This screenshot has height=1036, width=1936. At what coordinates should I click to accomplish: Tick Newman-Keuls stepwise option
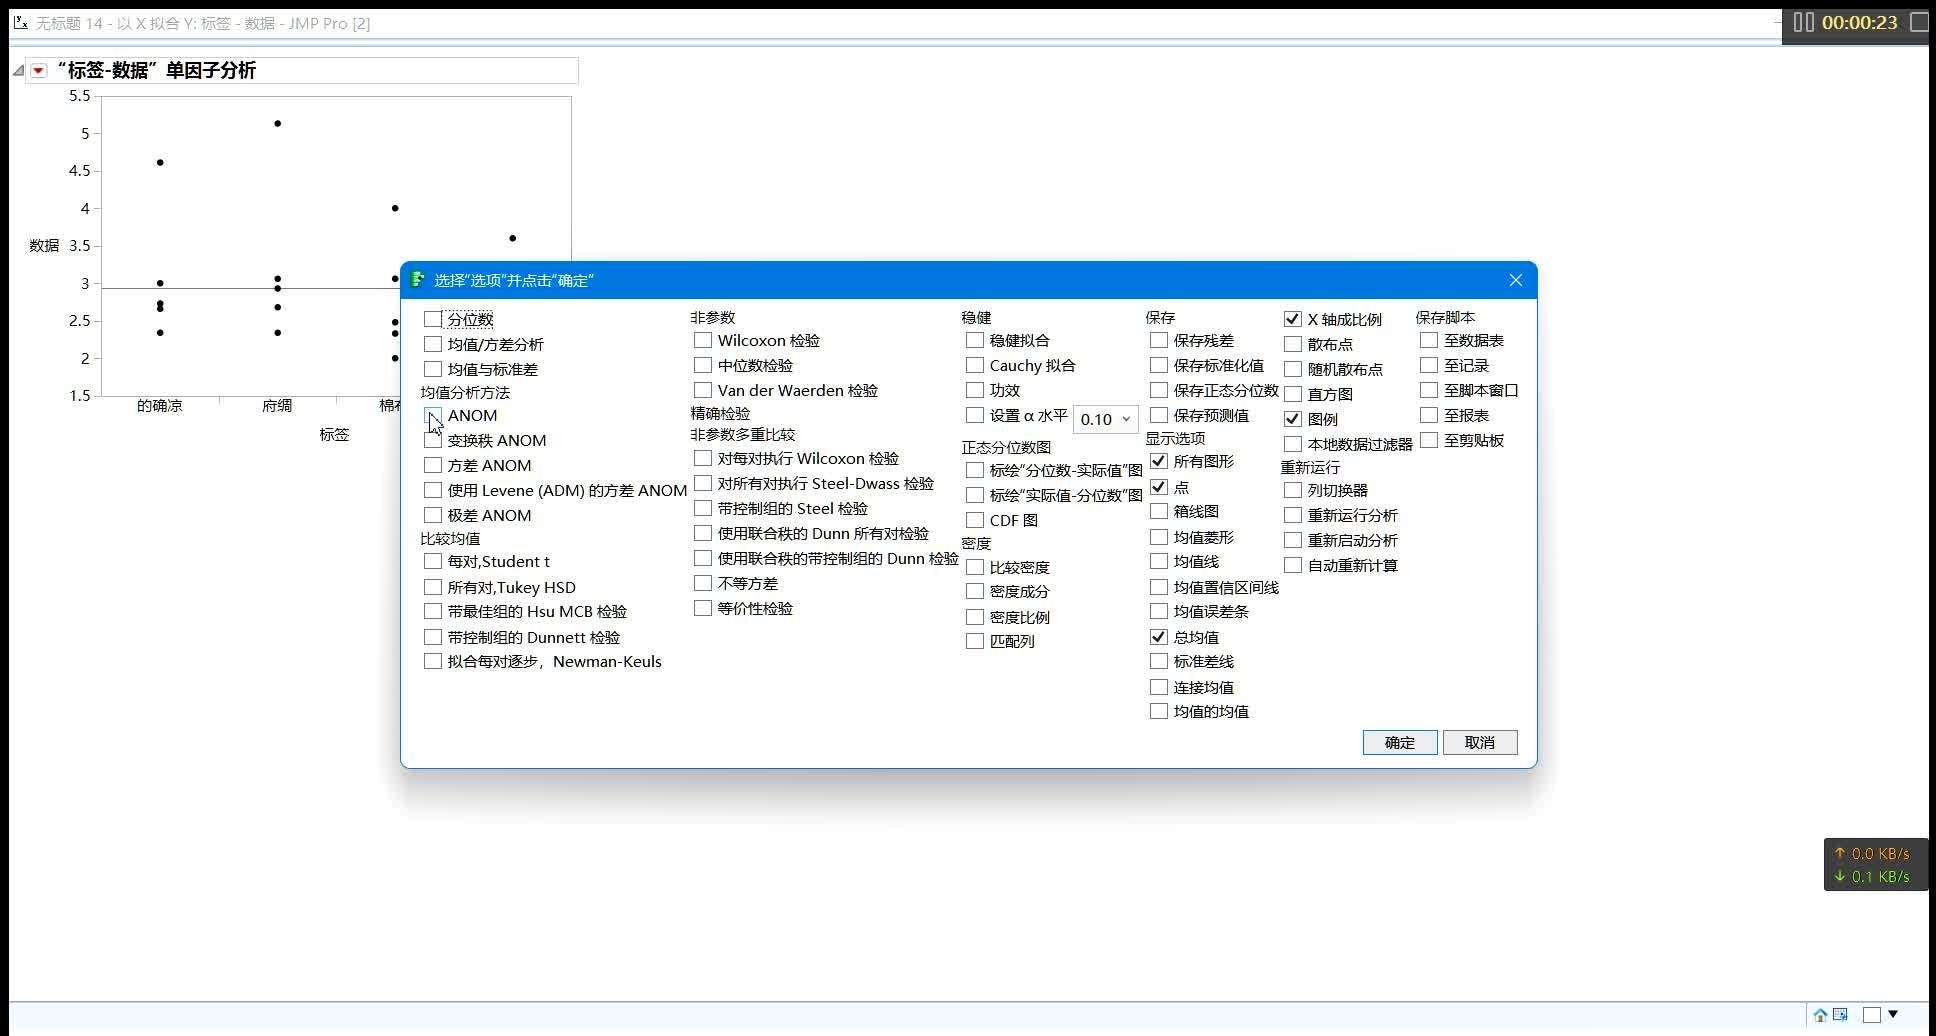(433, 661)
